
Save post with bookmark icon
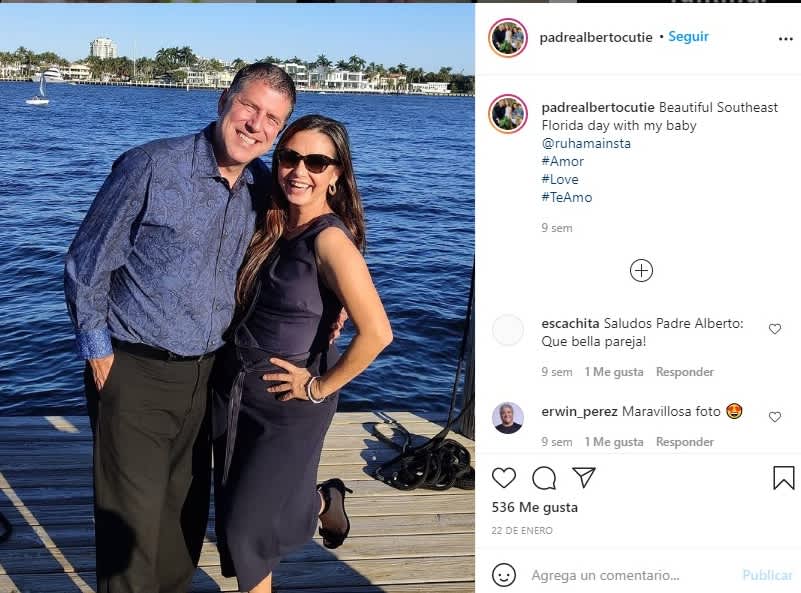pyautogui.click(x=784, y=478)
